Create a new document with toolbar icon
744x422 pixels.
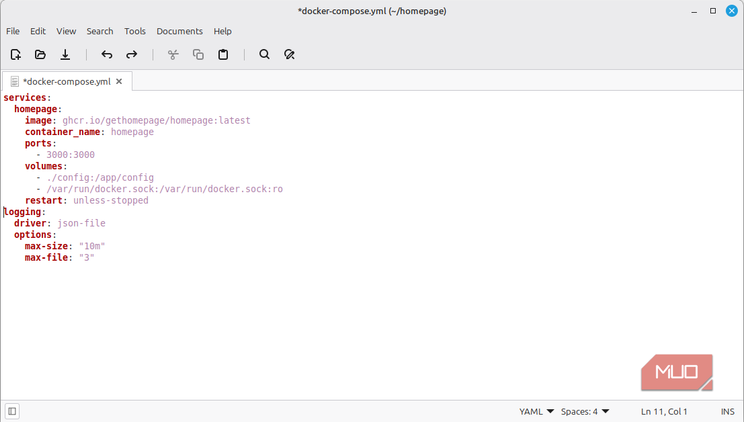tap(16, 55)
